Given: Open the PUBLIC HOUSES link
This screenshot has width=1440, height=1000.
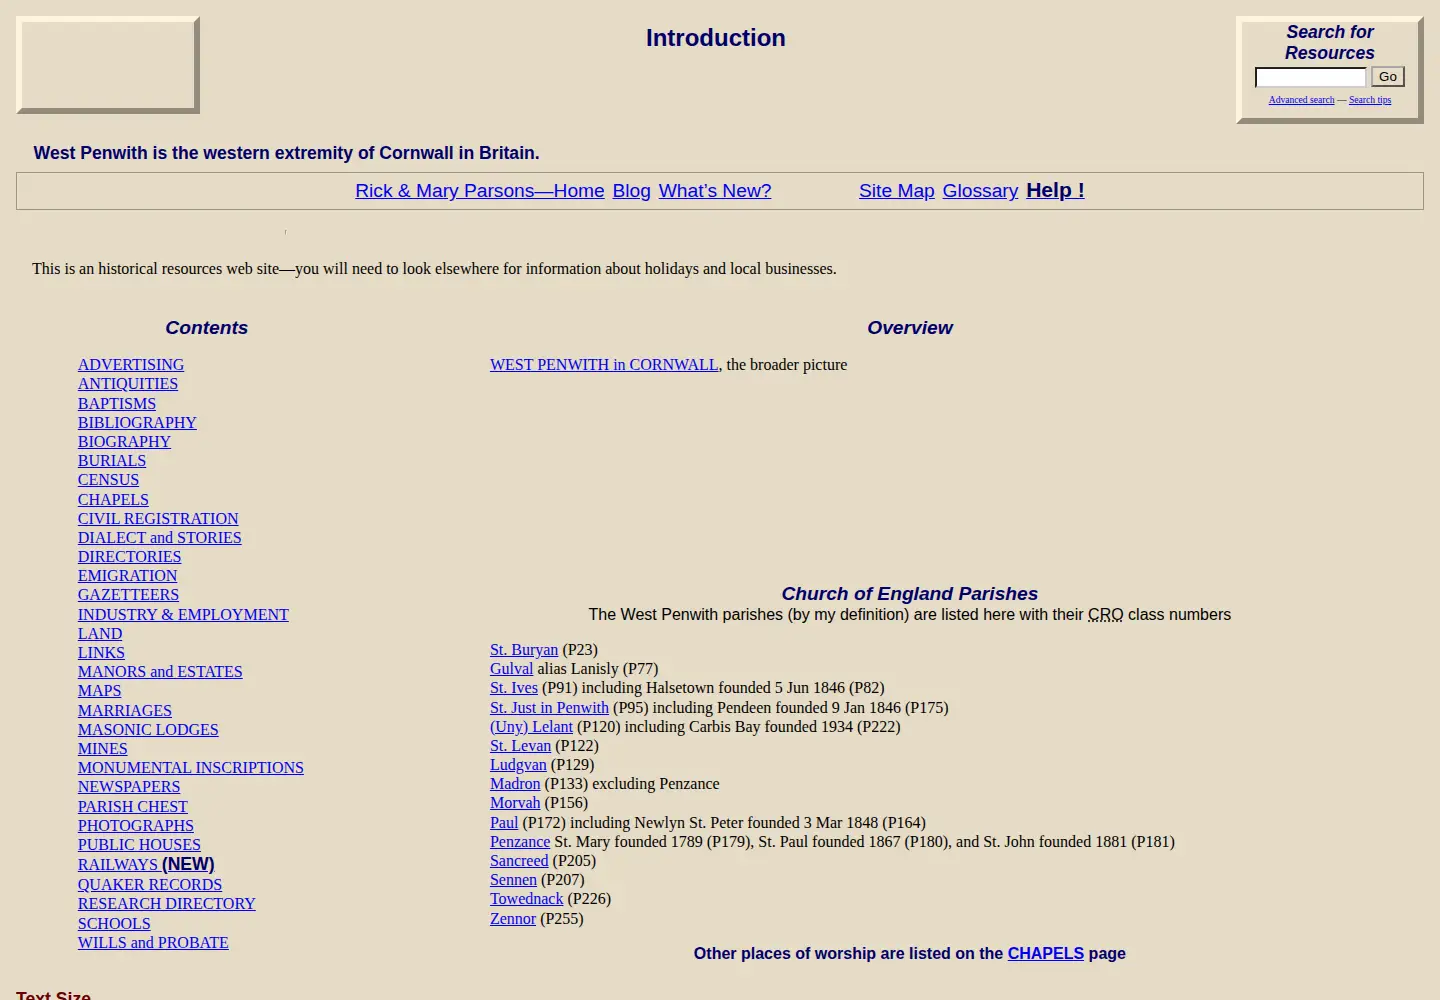Looking at the screenshot, I should coord(139,845).
